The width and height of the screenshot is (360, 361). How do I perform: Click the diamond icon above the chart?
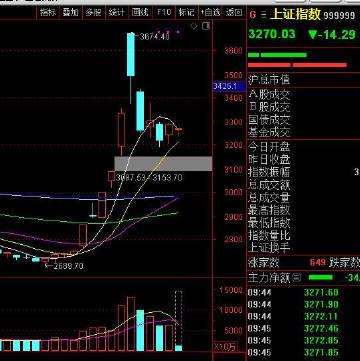[194, 26]
